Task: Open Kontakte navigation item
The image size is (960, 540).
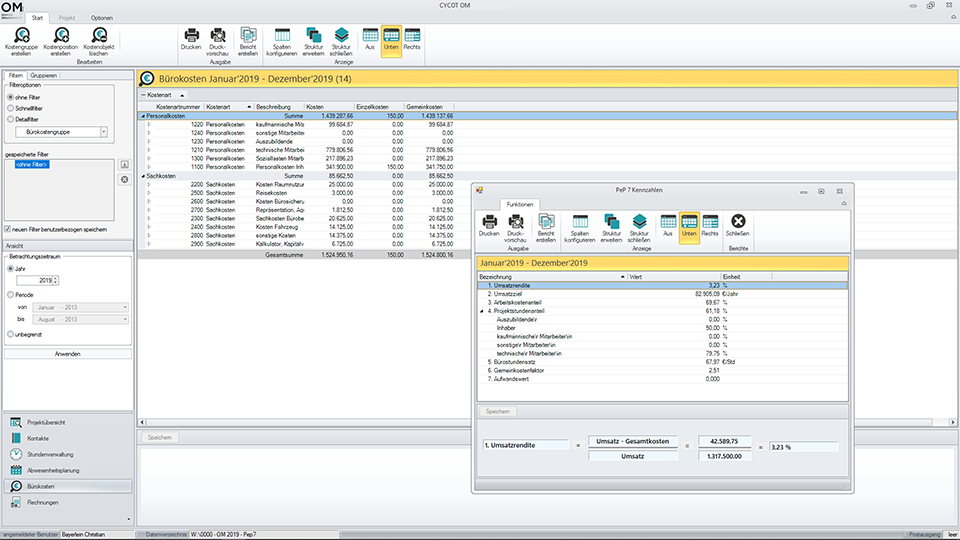Action: [67, 438]
